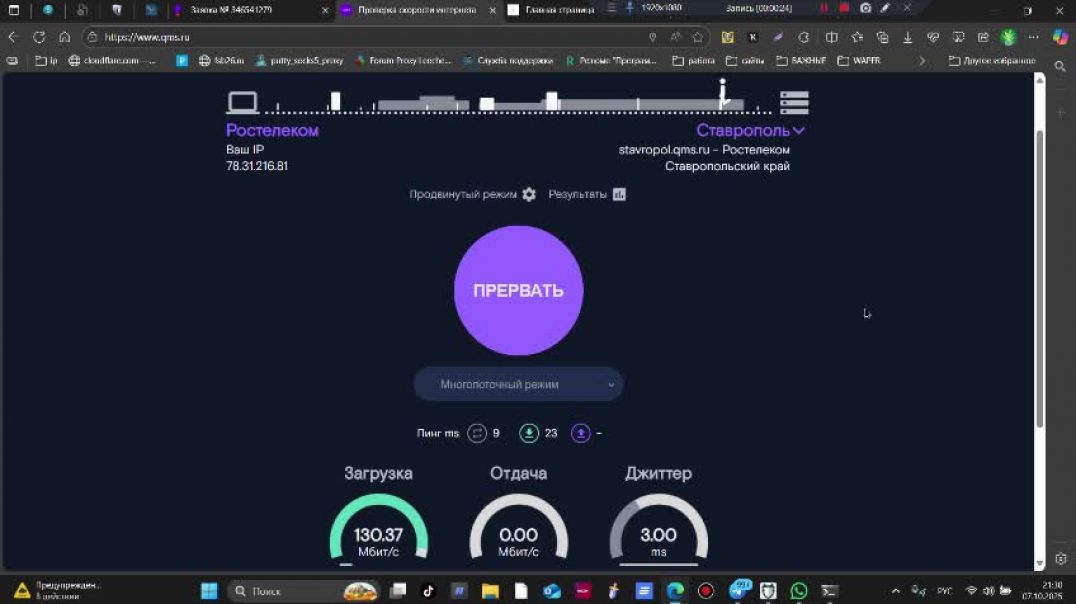Click the gear icon beside Продвинутый режим
The height and width of the screenshot is (604, 1076).
tap(529, 194)
